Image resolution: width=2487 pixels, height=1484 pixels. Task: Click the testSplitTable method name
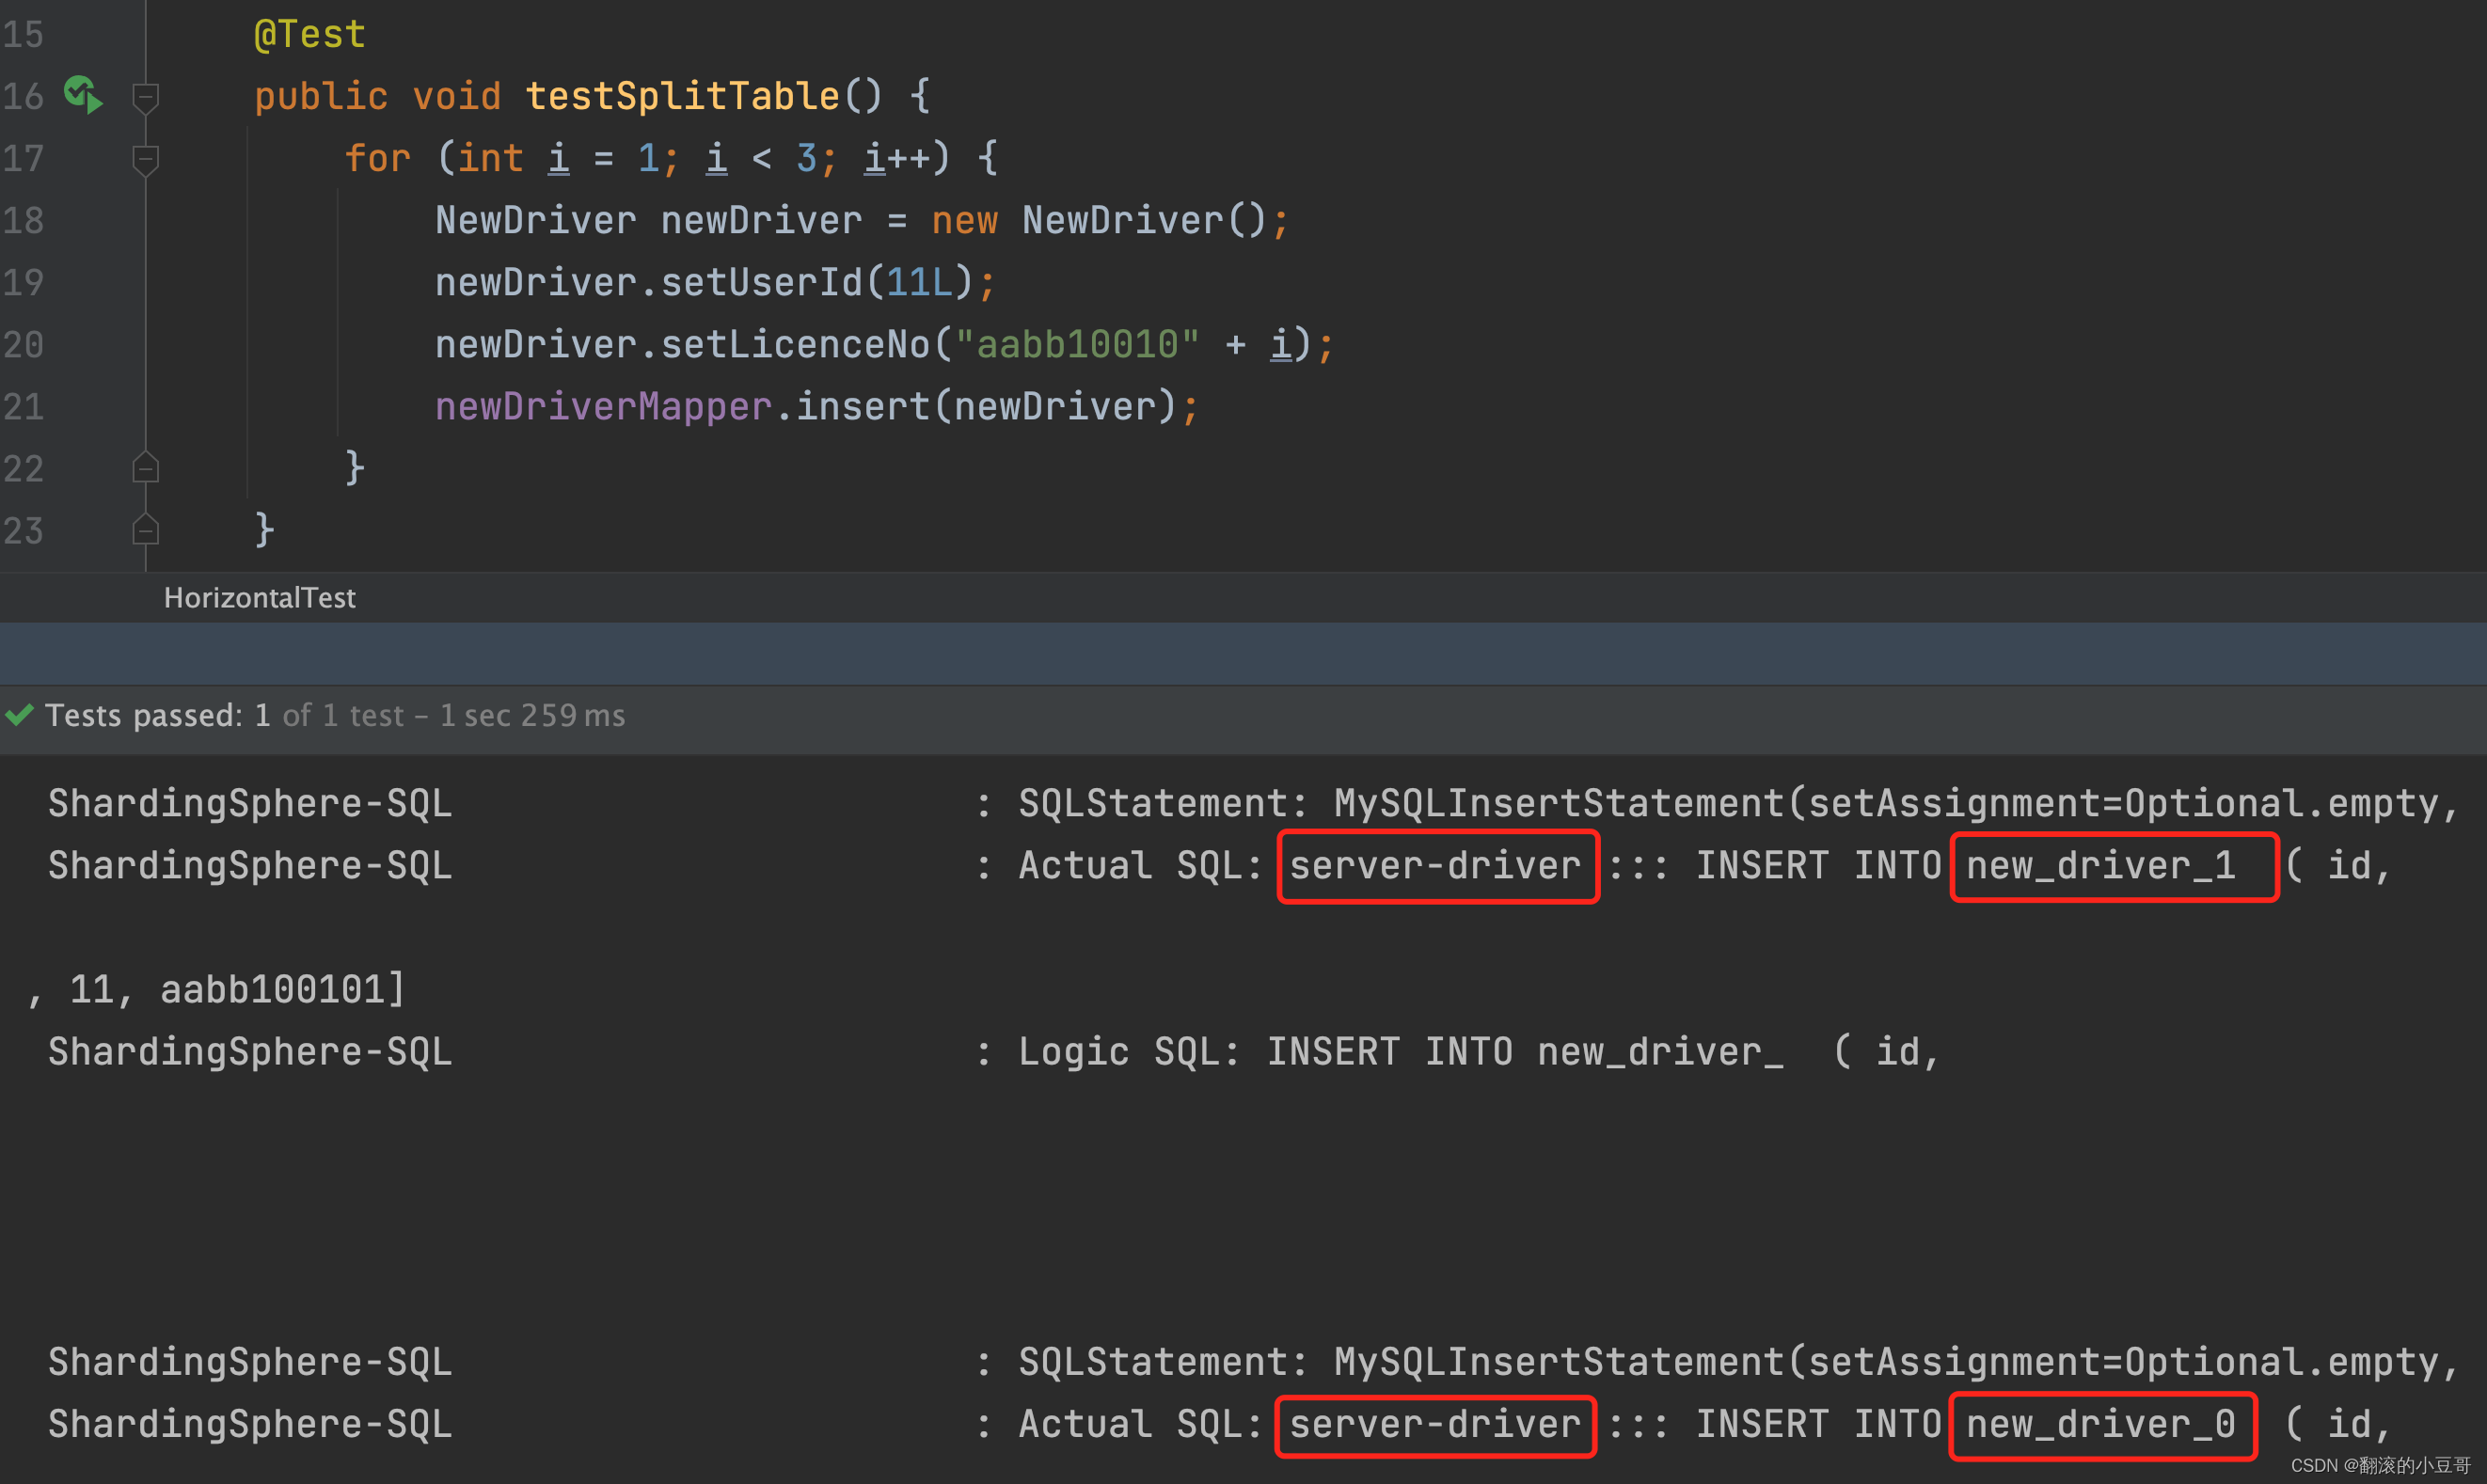point(682,96)
